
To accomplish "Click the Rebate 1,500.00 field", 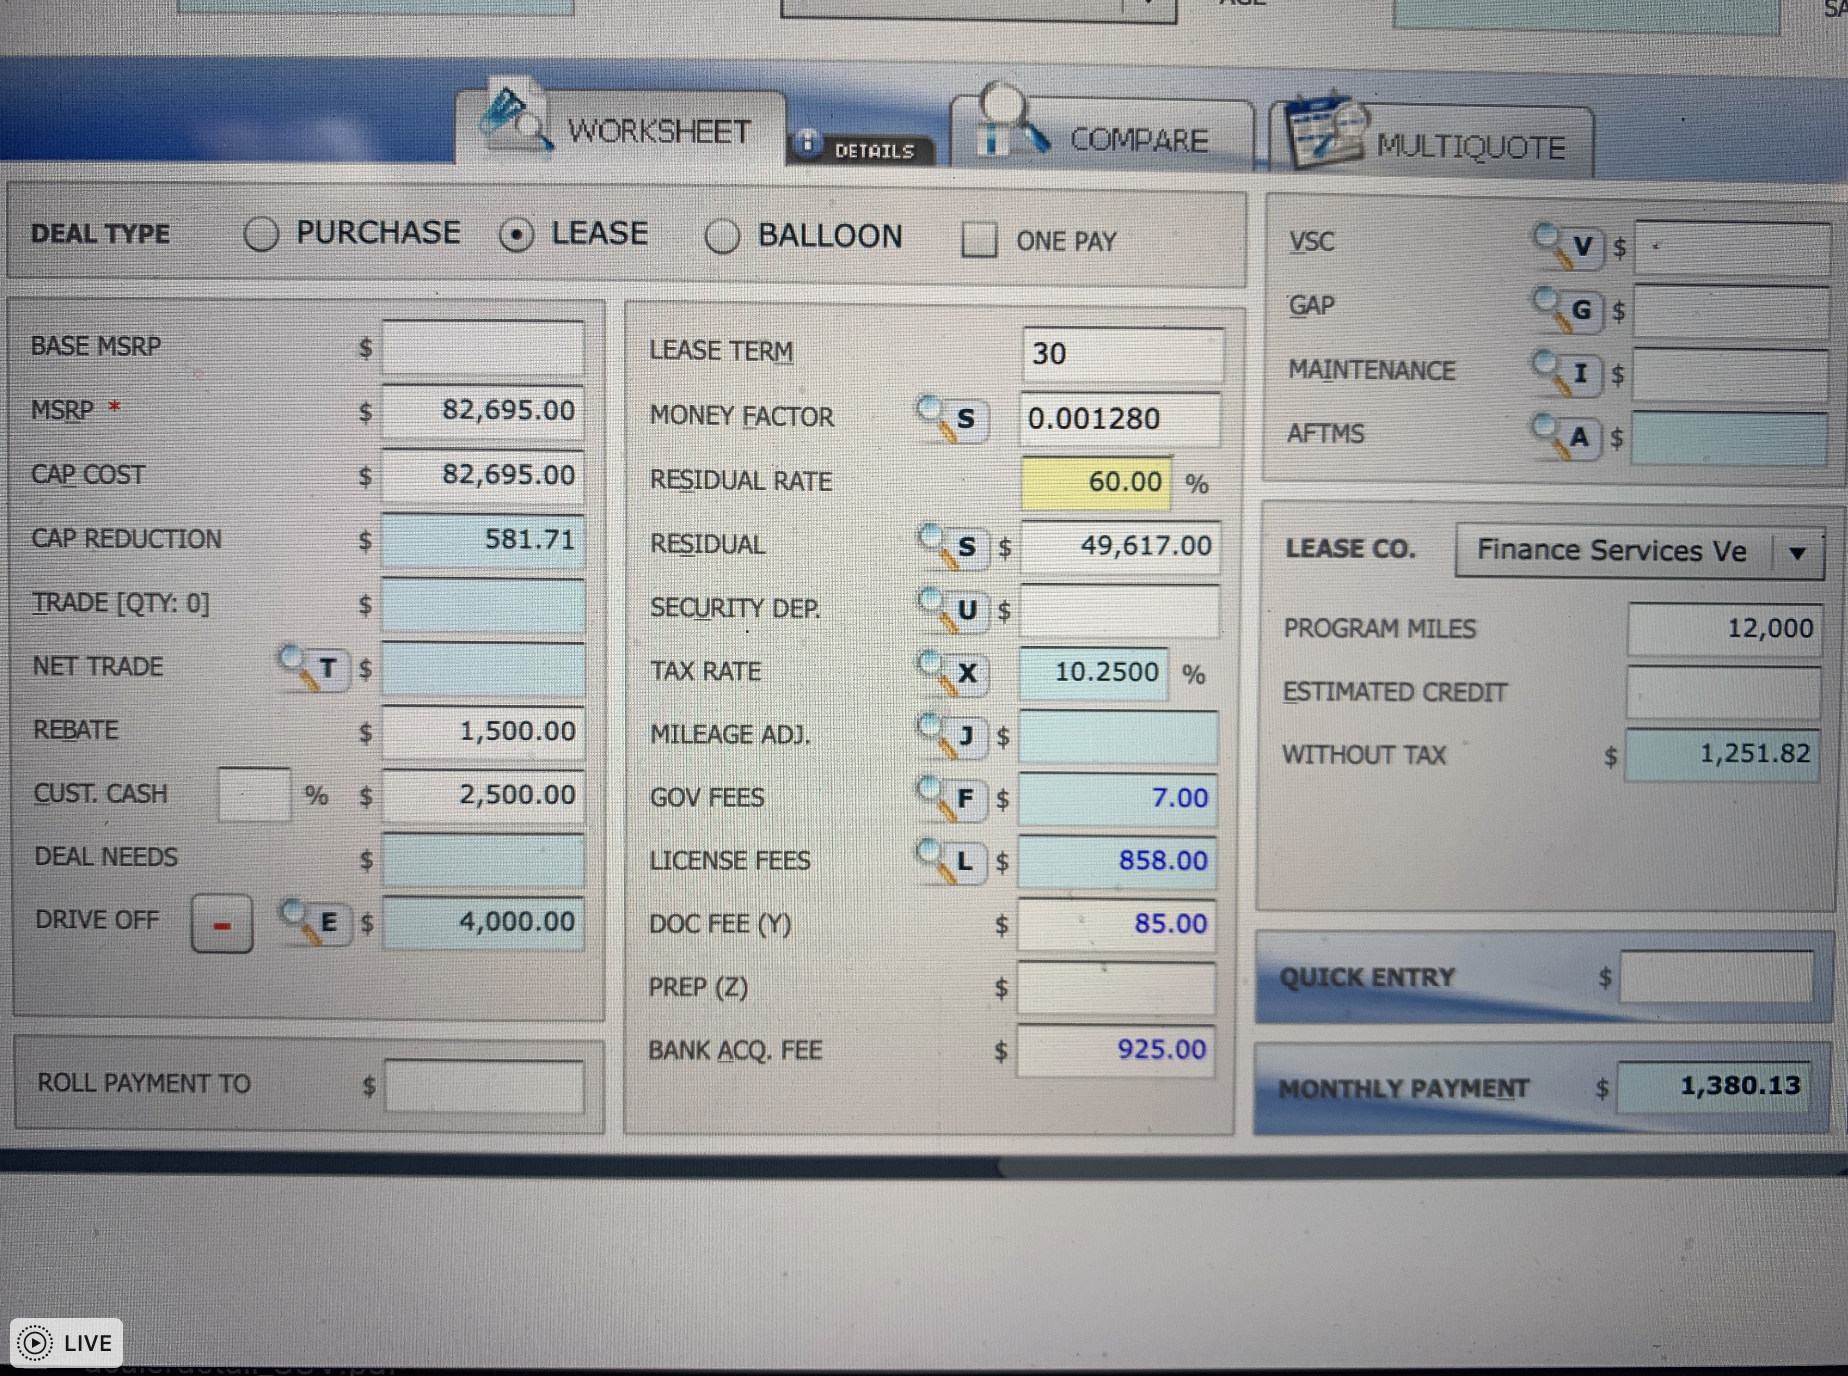I will pos(483,732).
